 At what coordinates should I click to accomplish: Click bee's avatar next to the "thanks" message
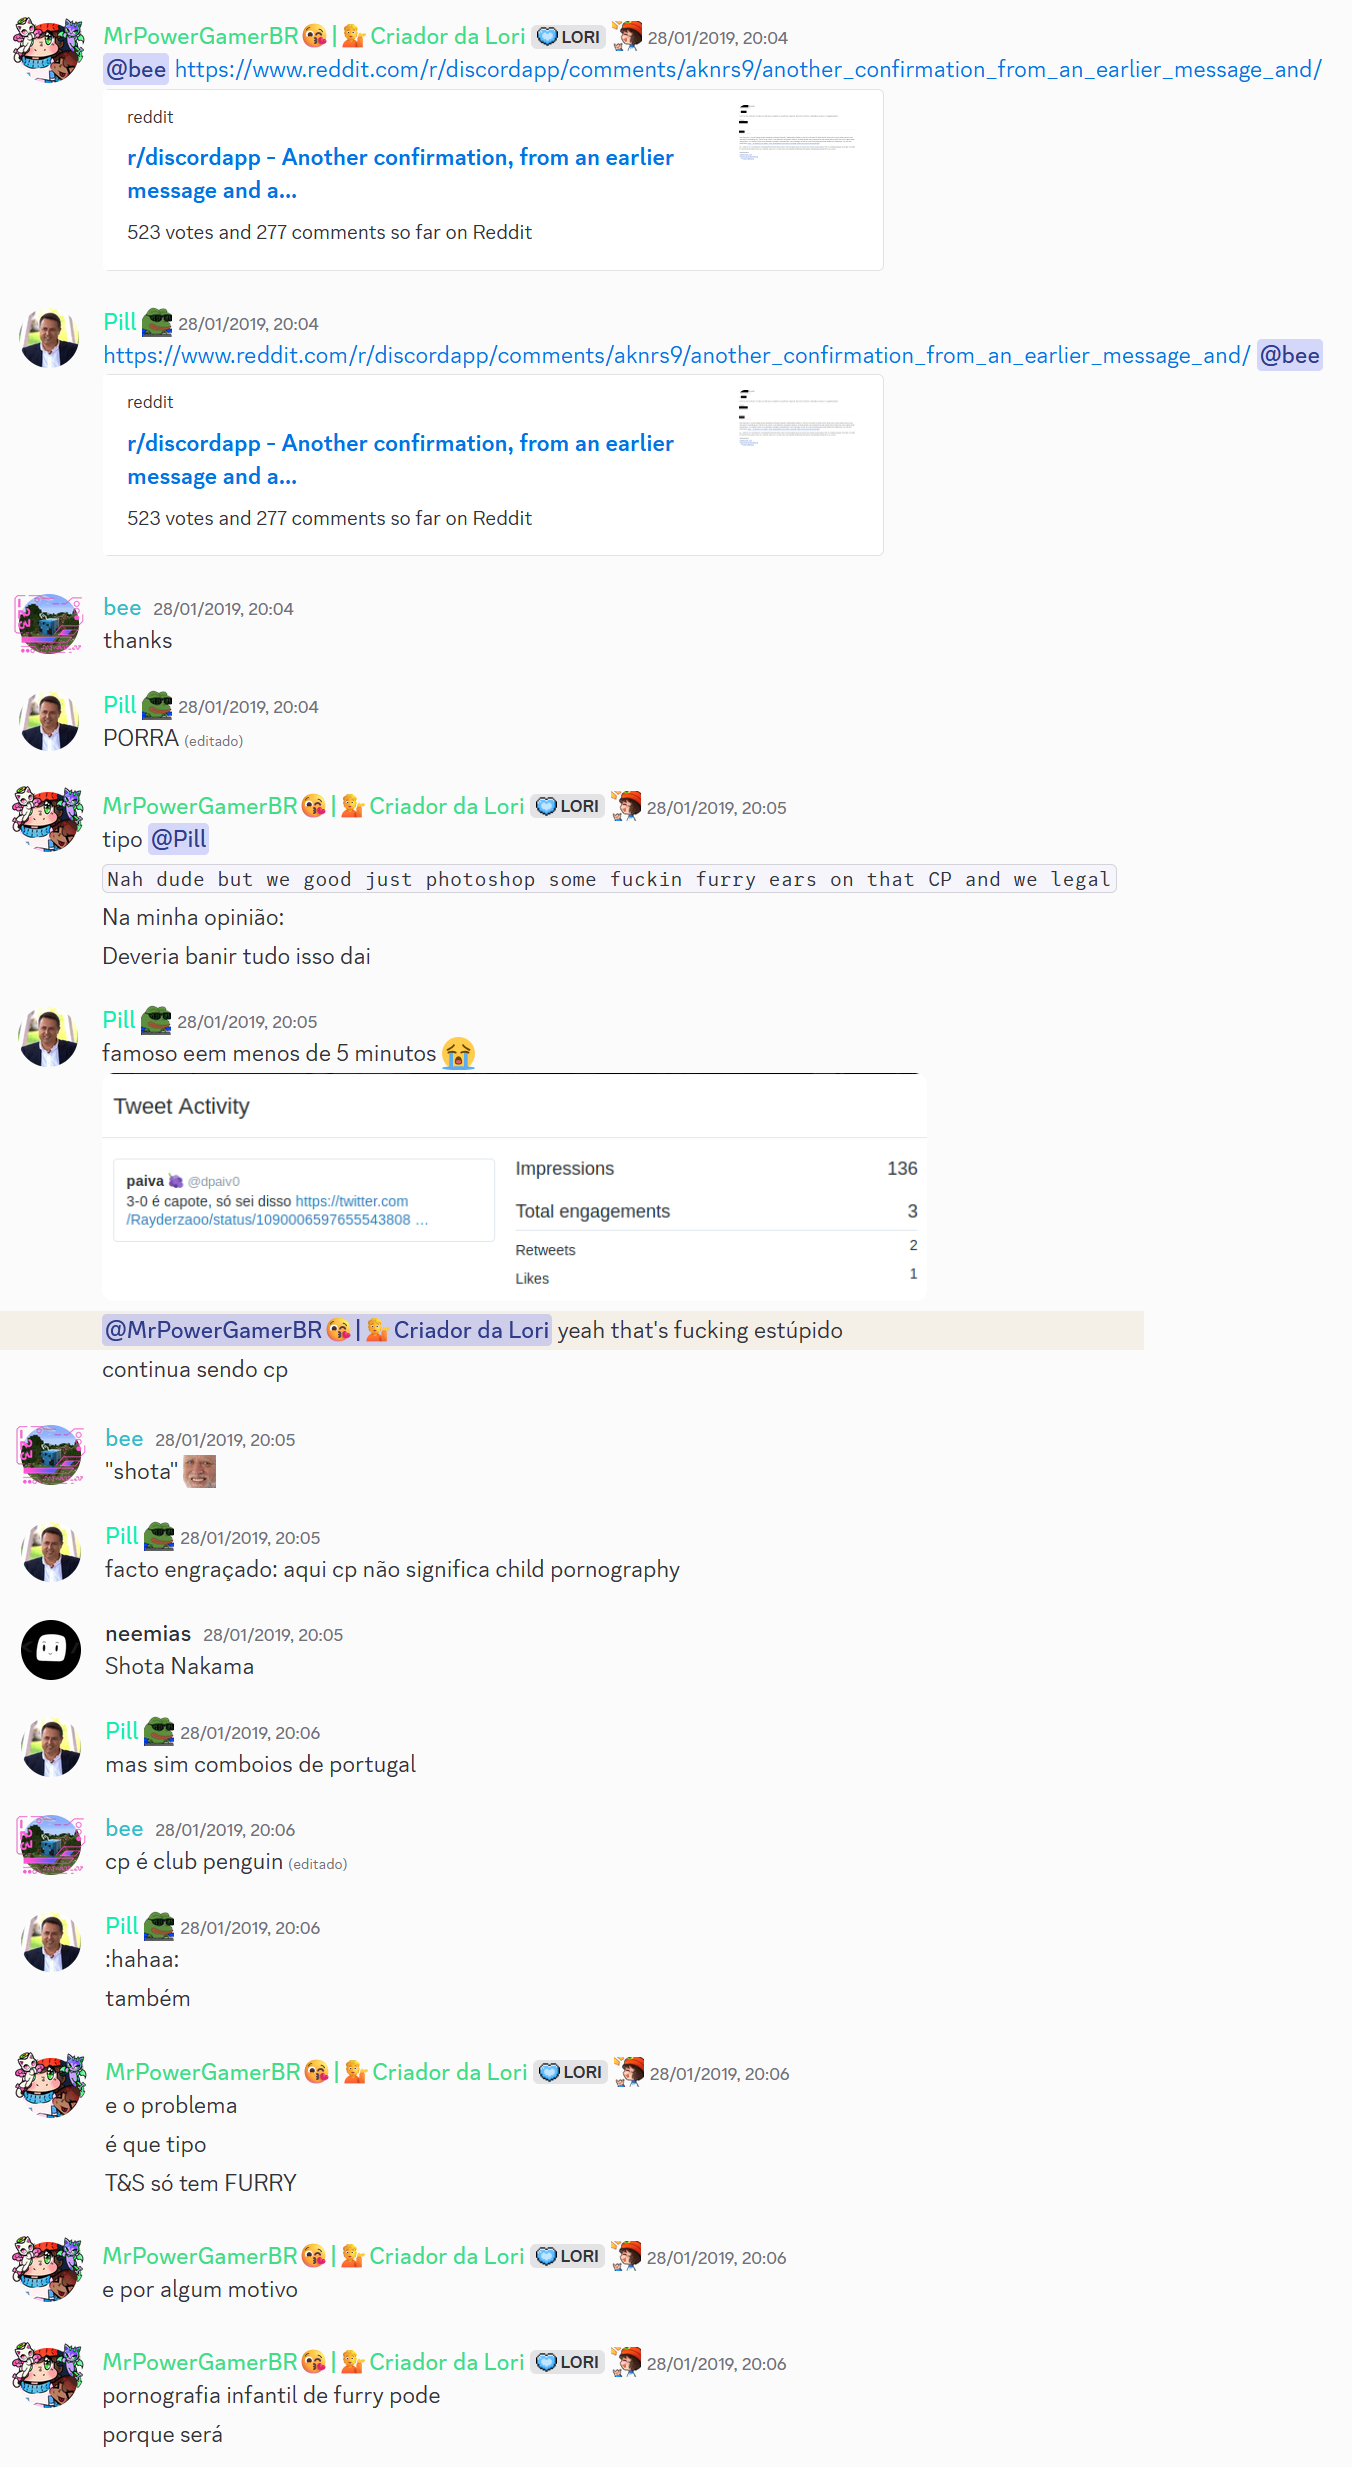click(x=48, y=623)
